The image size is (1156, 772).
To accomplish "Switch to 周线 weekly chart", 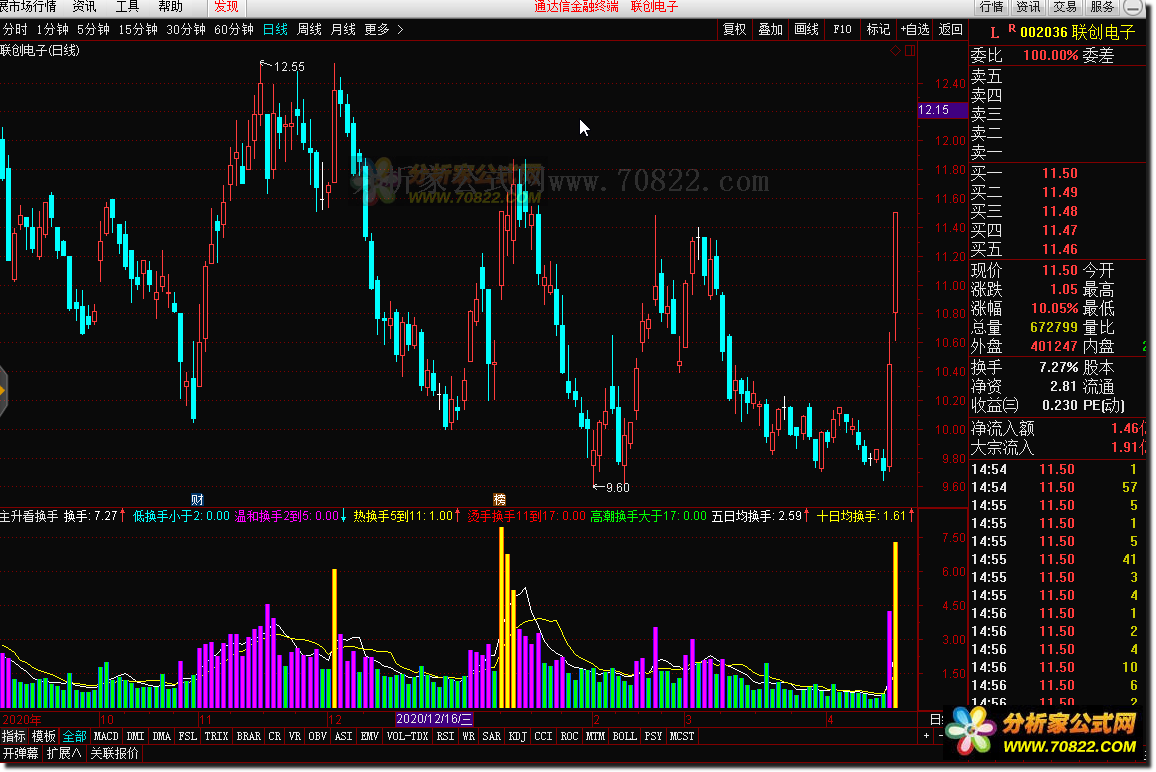I will (309, 29).
